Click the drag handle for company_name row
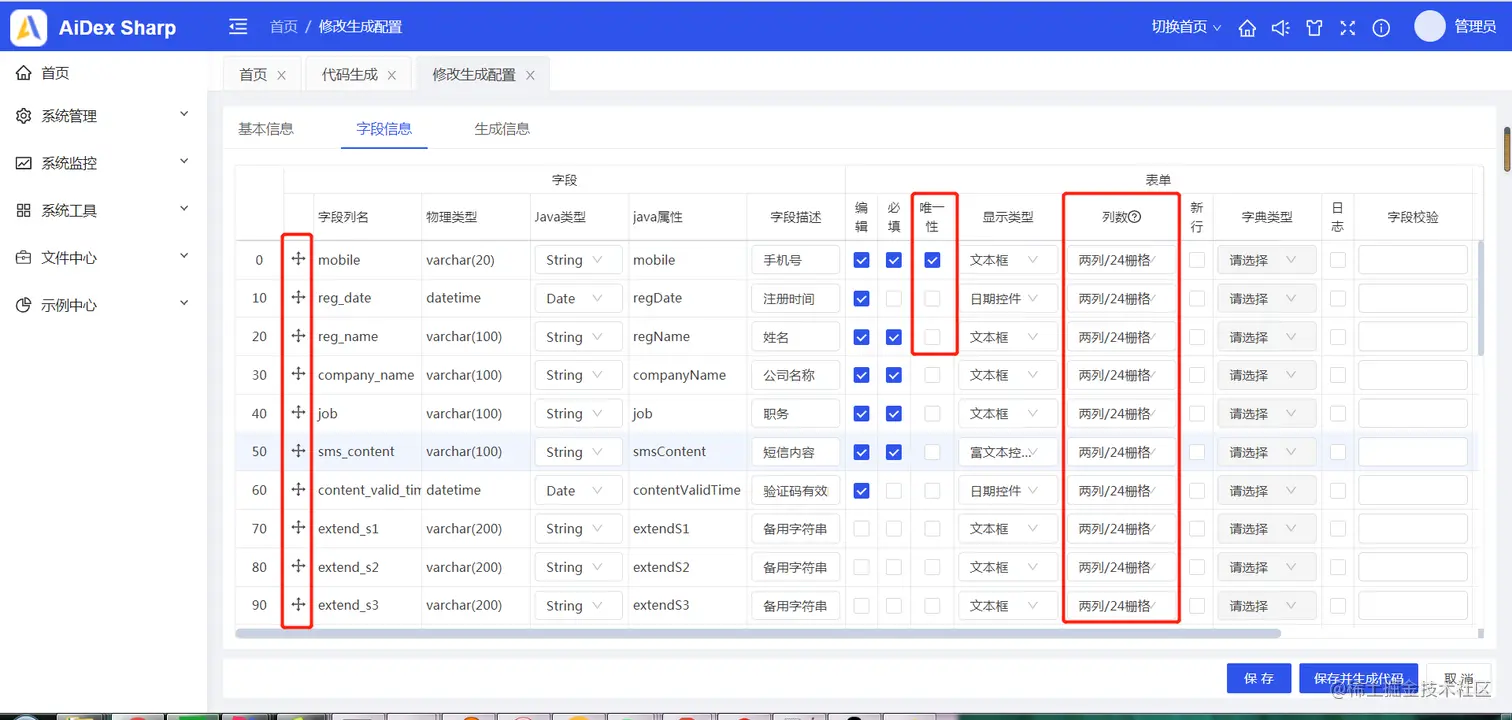This screenshot has height=720, width=1512. (x=298, y=374)
